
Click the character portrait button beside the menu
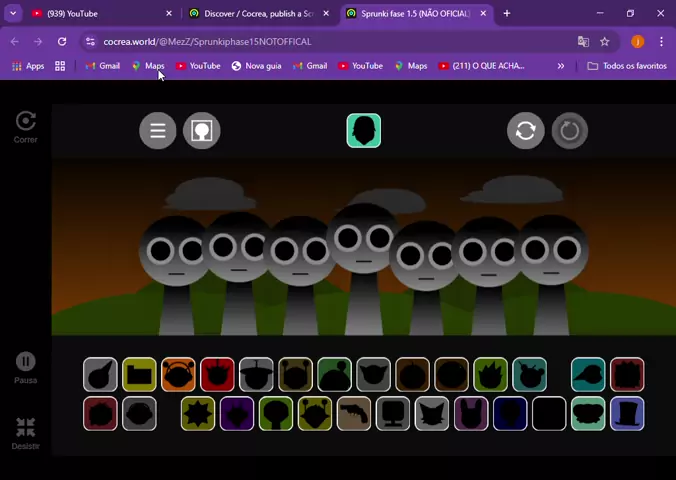coord(201,131)
